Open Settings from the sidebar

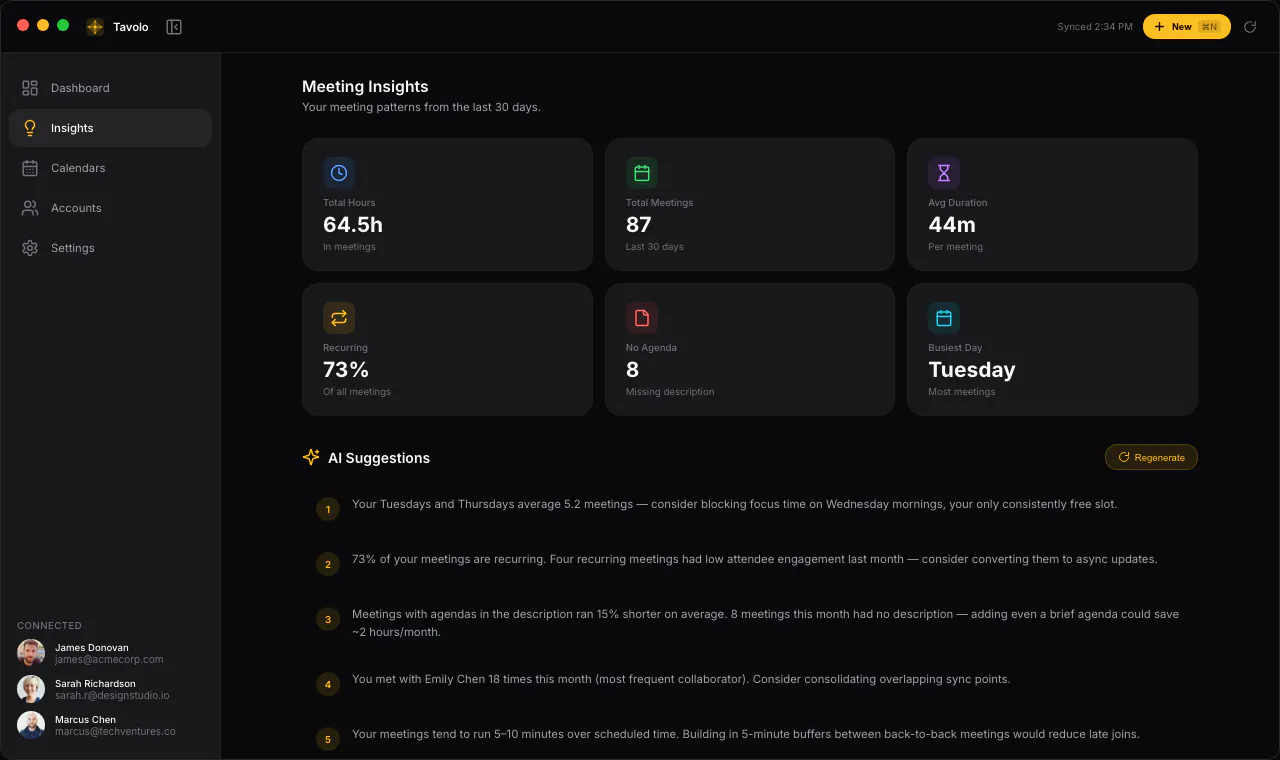coord(110,248)
